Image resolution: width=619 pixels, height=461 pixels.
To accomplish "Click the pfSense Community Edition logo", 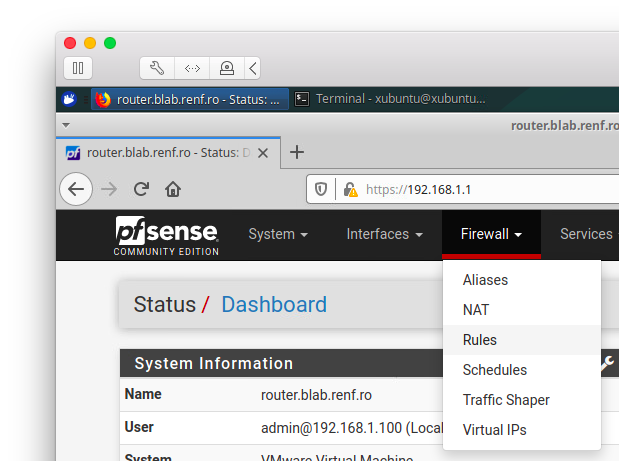I will point(166,235).
